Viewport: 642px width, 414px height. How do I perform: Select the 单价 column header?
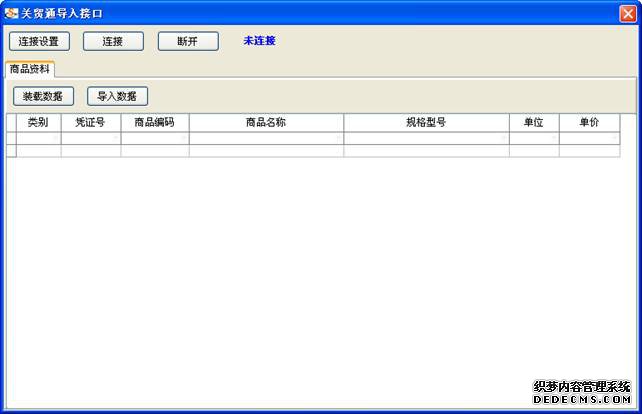[x=589, y=122]
